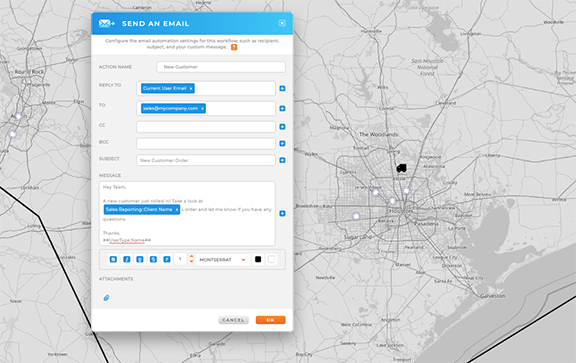
Task: Add a variable to the Subject field
Action: [282, 160]
